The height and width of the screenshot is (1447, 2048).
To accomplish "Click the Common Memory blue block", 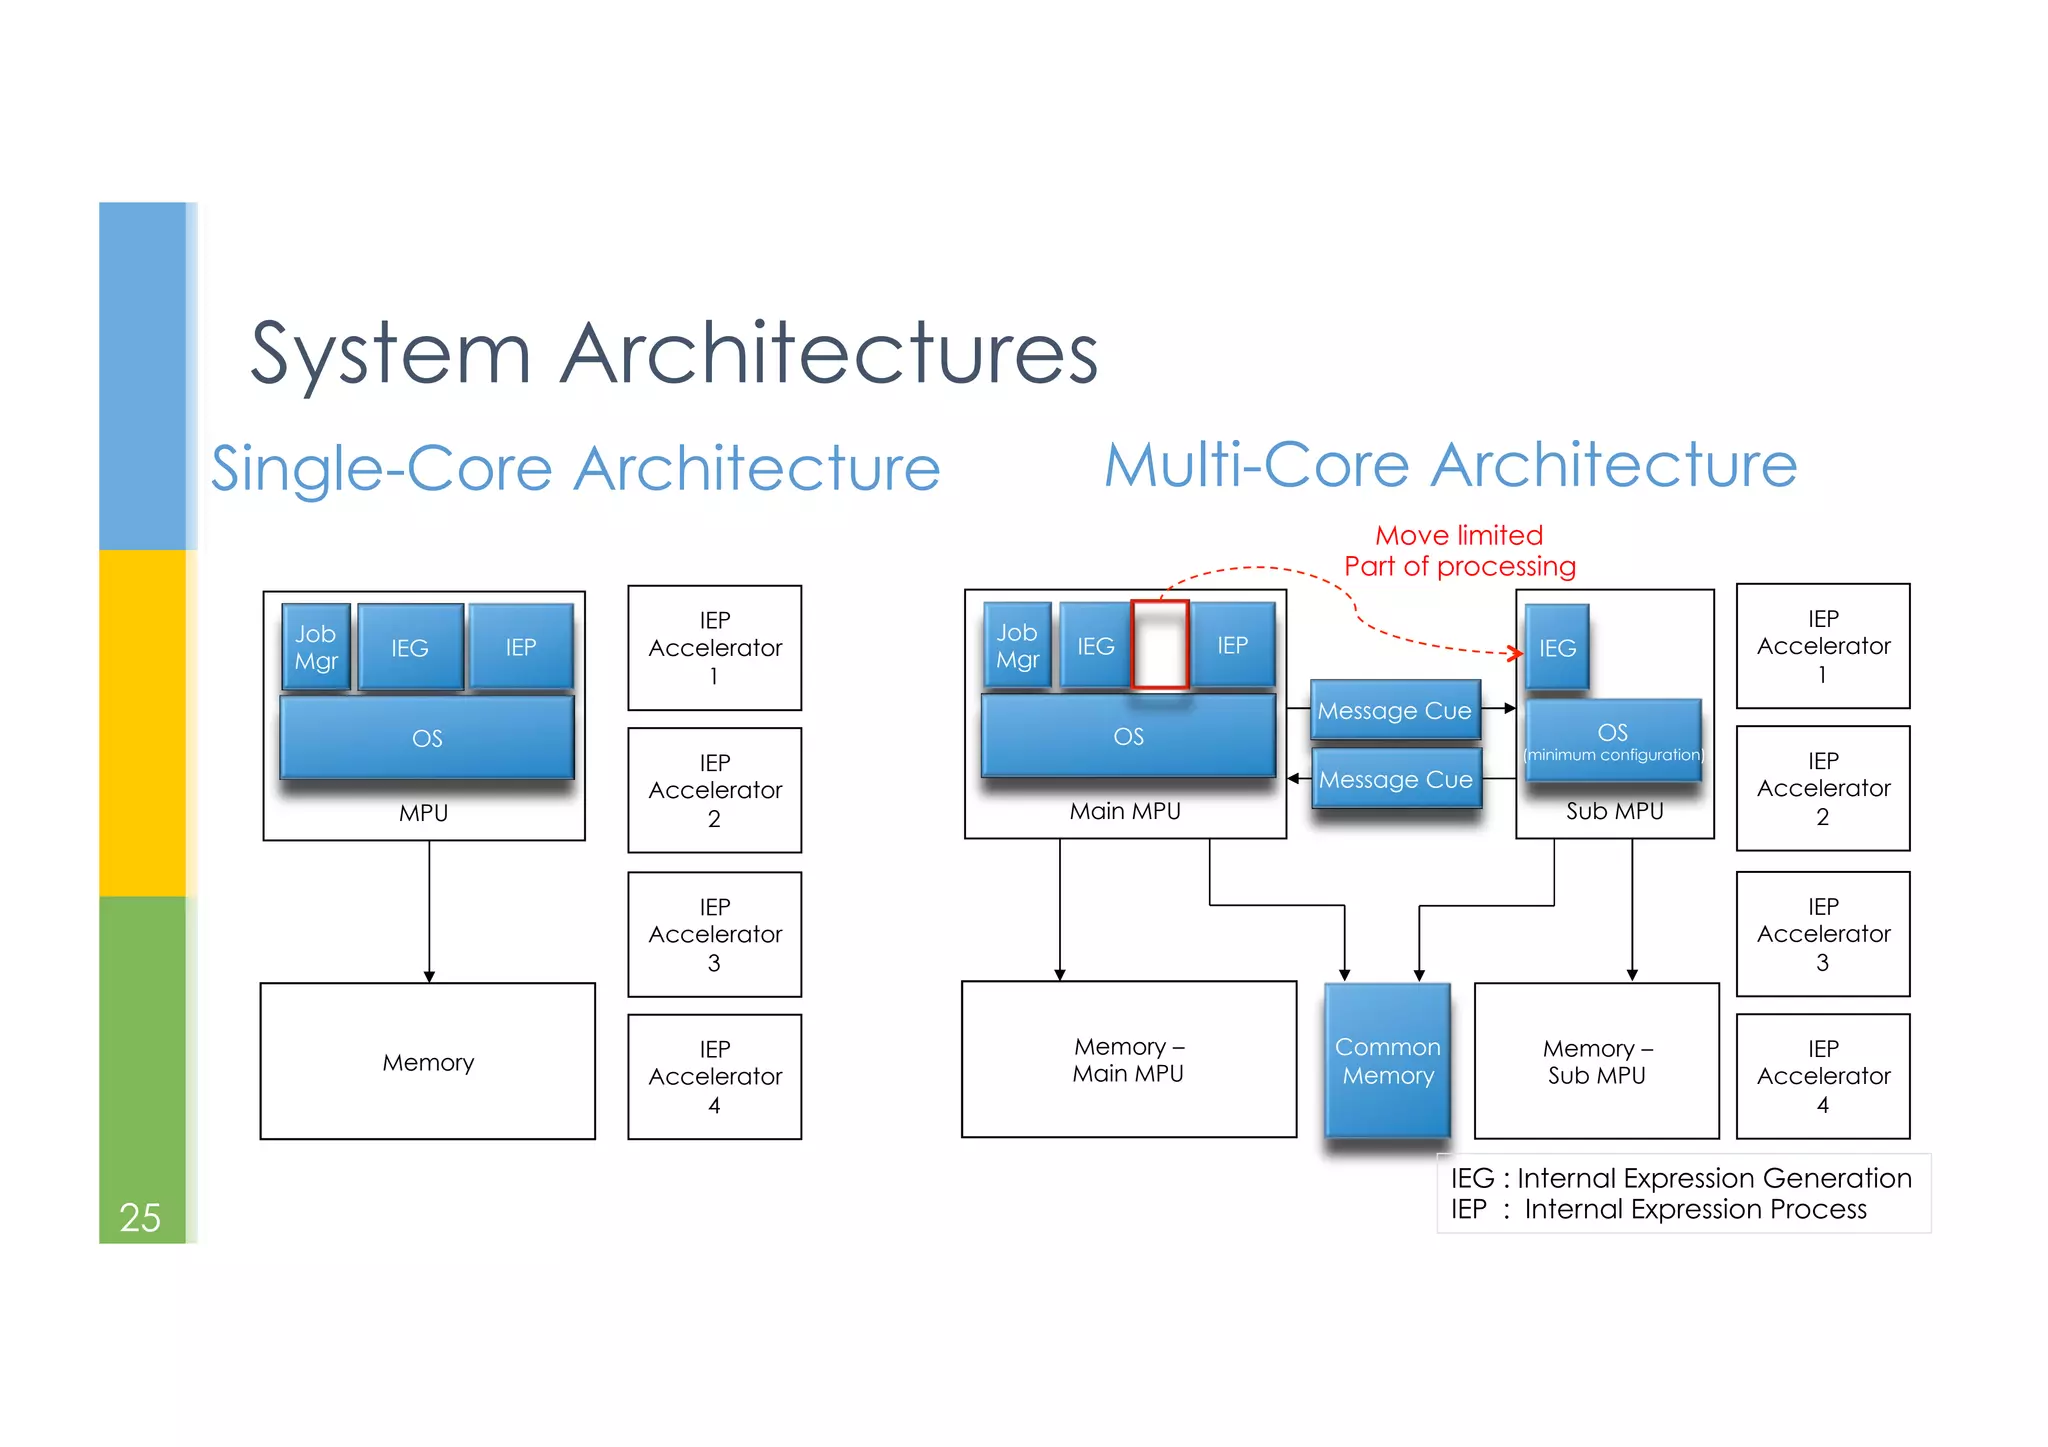I will (1387, 1061).
